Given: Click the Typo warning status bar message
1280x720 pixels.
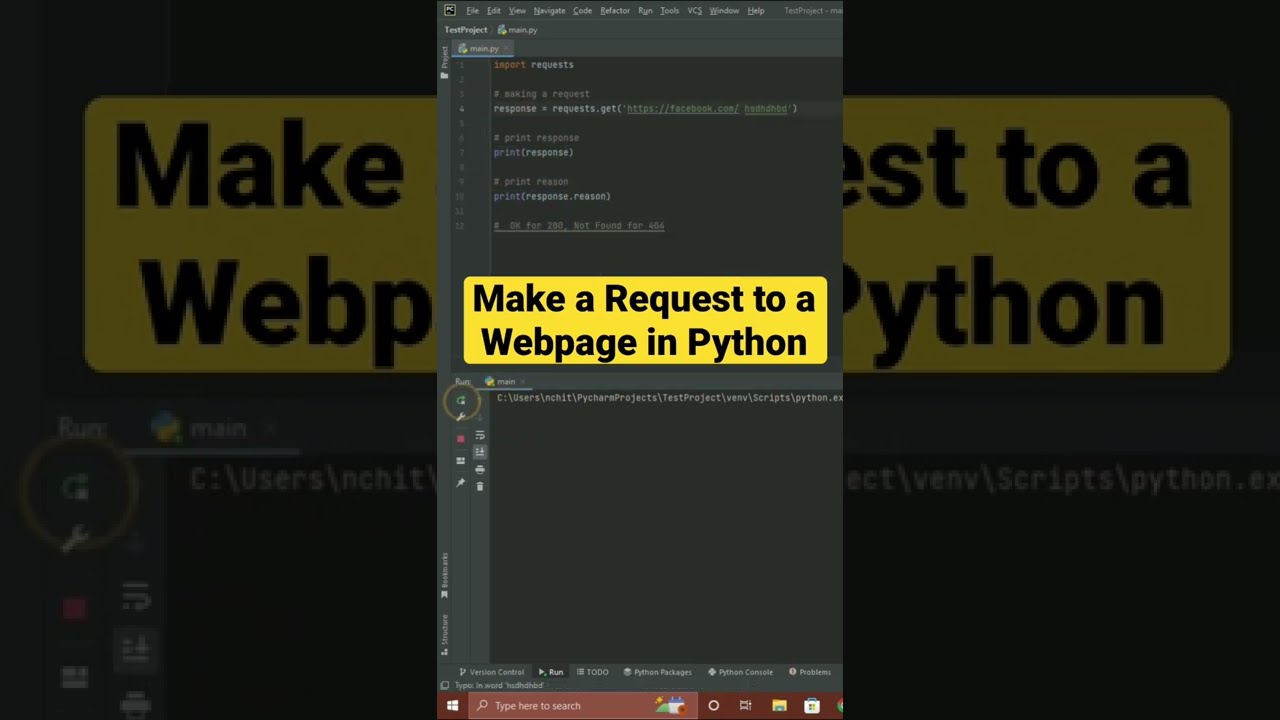Looking at the screenshot, I should pos(499,686).
